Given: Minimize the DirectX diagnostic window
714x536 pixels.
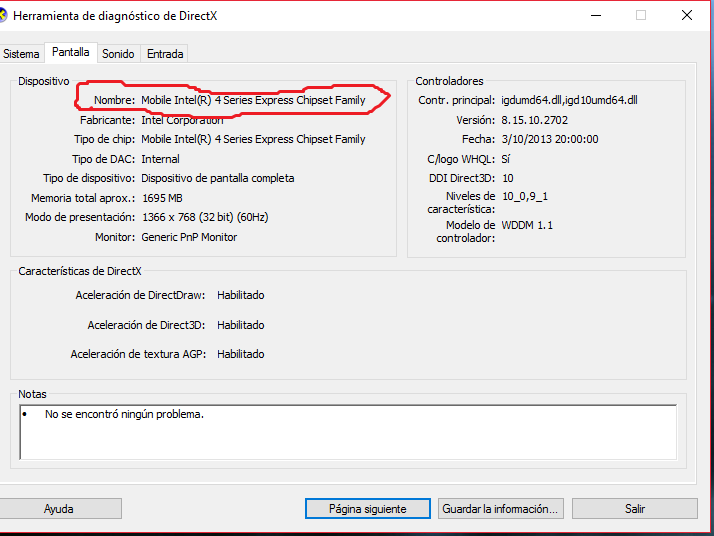Looking at the screenshot, I should click(596, 15).
